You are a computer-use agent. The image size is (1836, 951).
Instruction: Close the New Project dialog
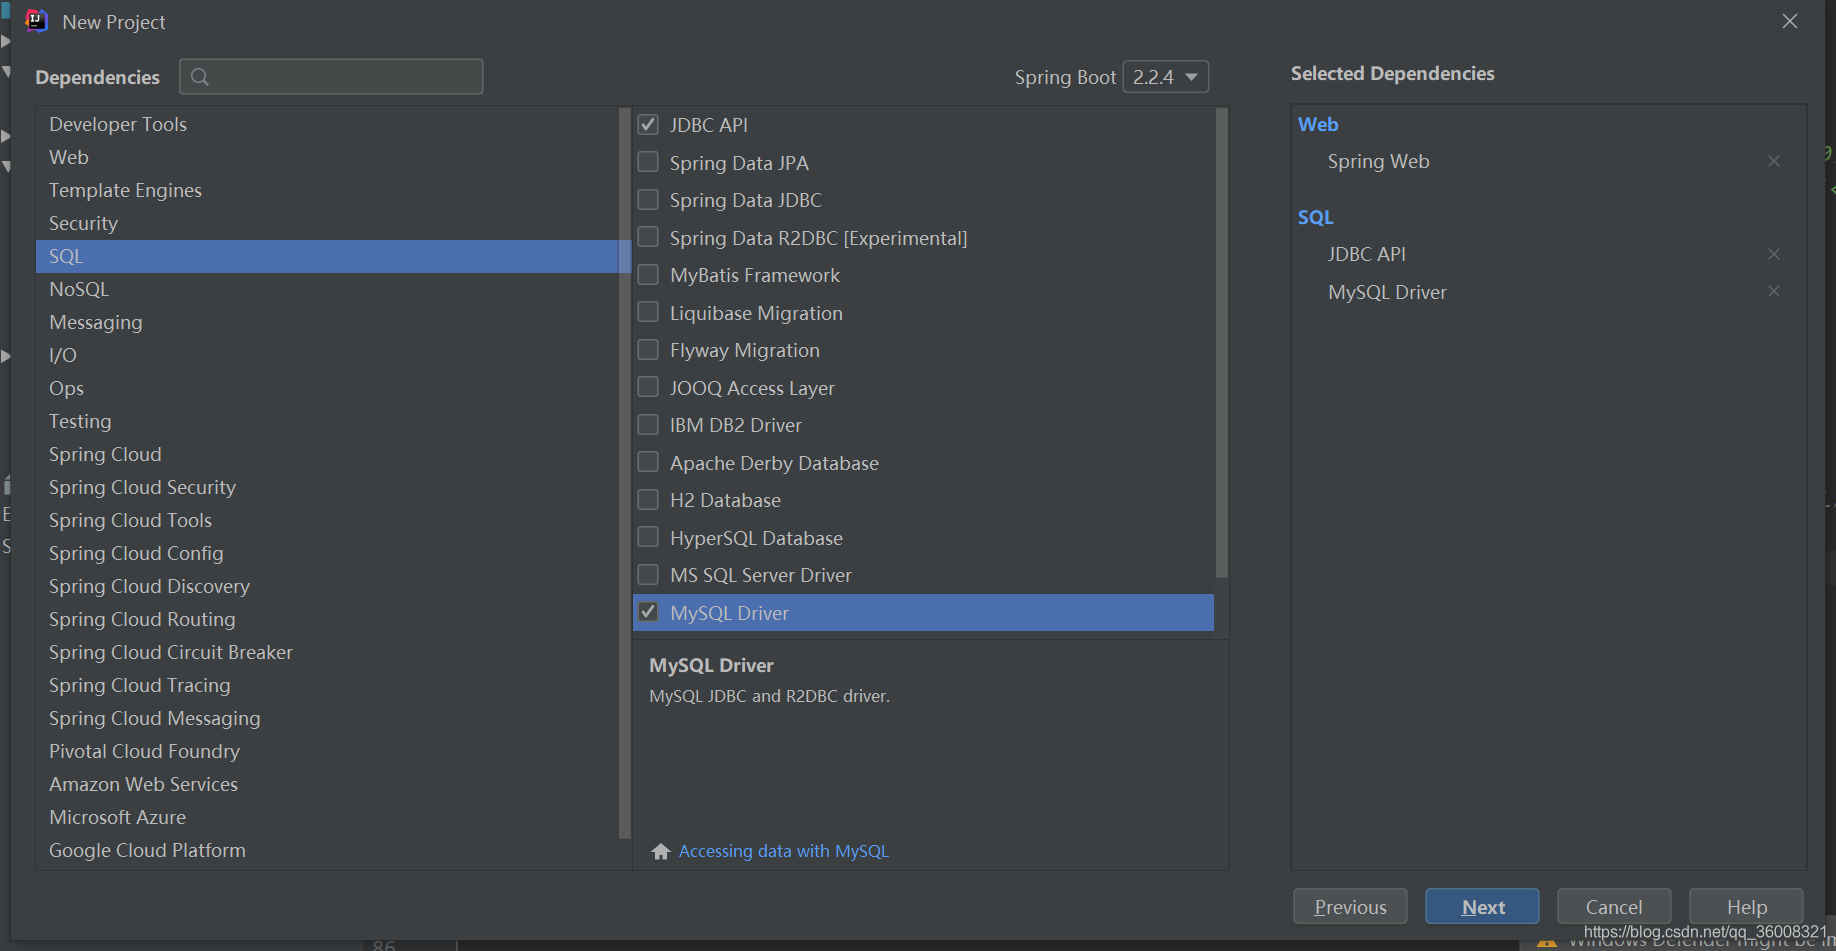1789,21
